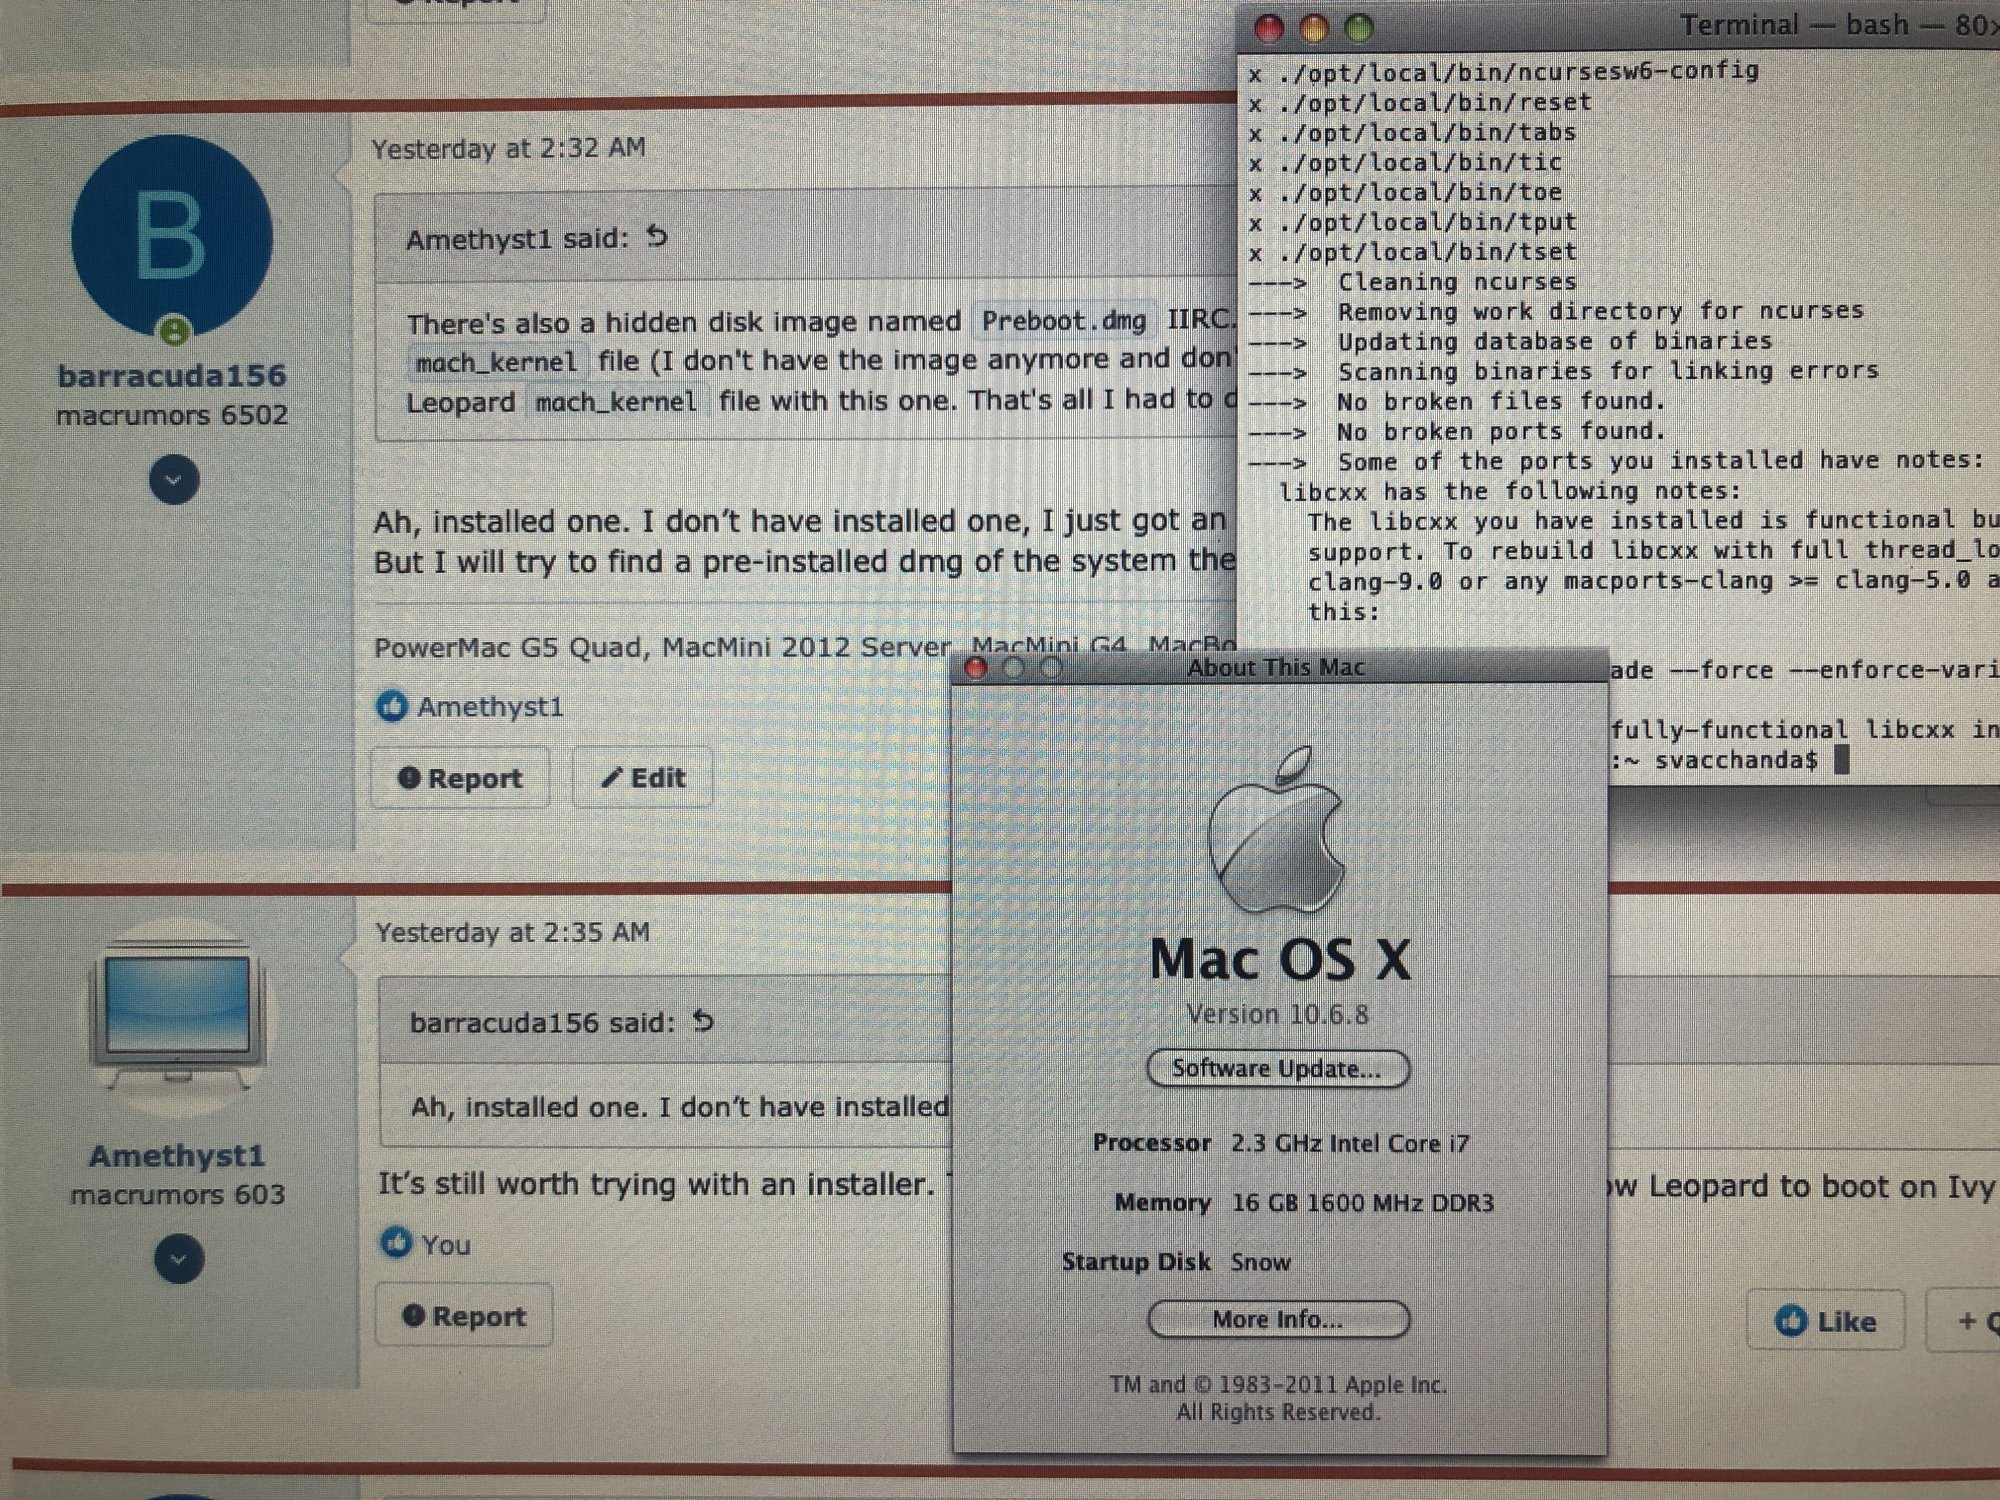Viewport: 2000px width, 1500px height.
Task: Click the Apple logo in About This Mac
Action: tap(1276, 832)
